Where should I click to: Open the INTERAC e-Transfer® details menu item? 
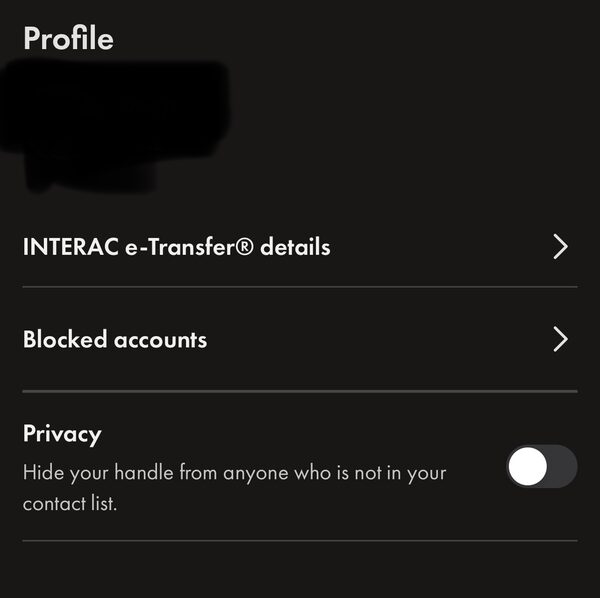click(176, 247)
